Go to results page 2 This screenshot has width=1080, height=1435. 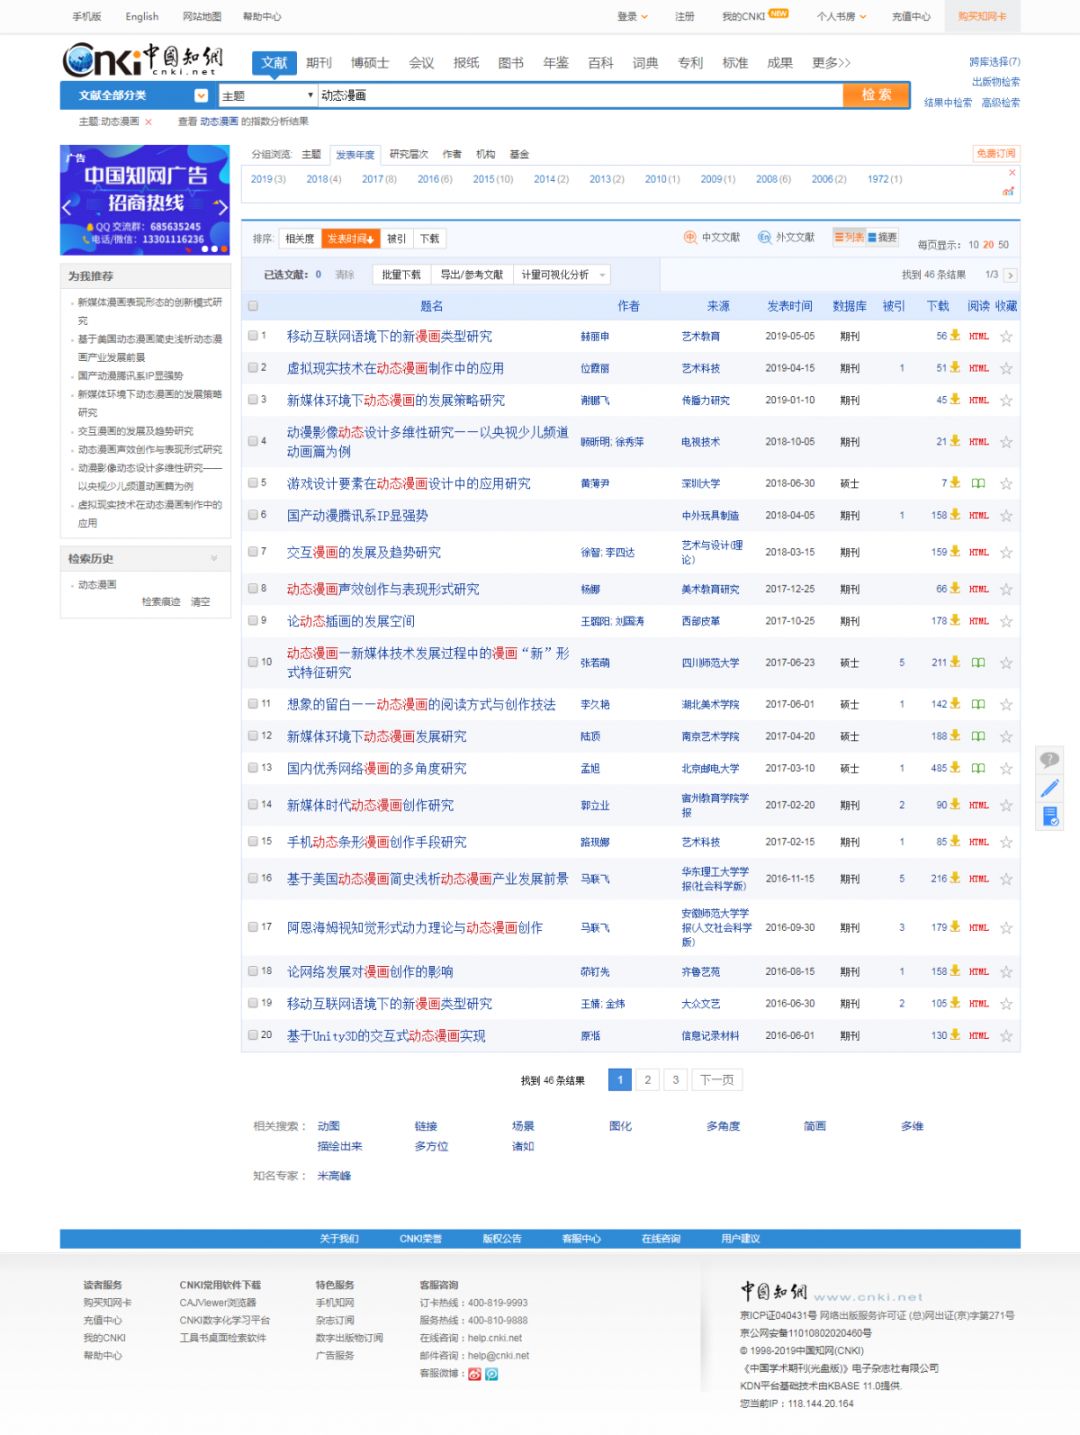647,1080
